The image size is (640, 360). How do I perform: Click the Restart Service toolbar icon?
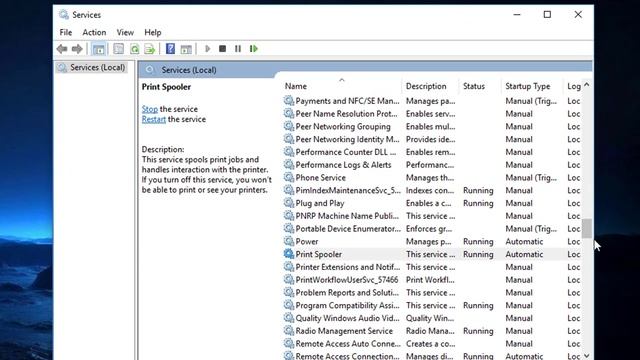pyautogui.click(x=254, y=49)
